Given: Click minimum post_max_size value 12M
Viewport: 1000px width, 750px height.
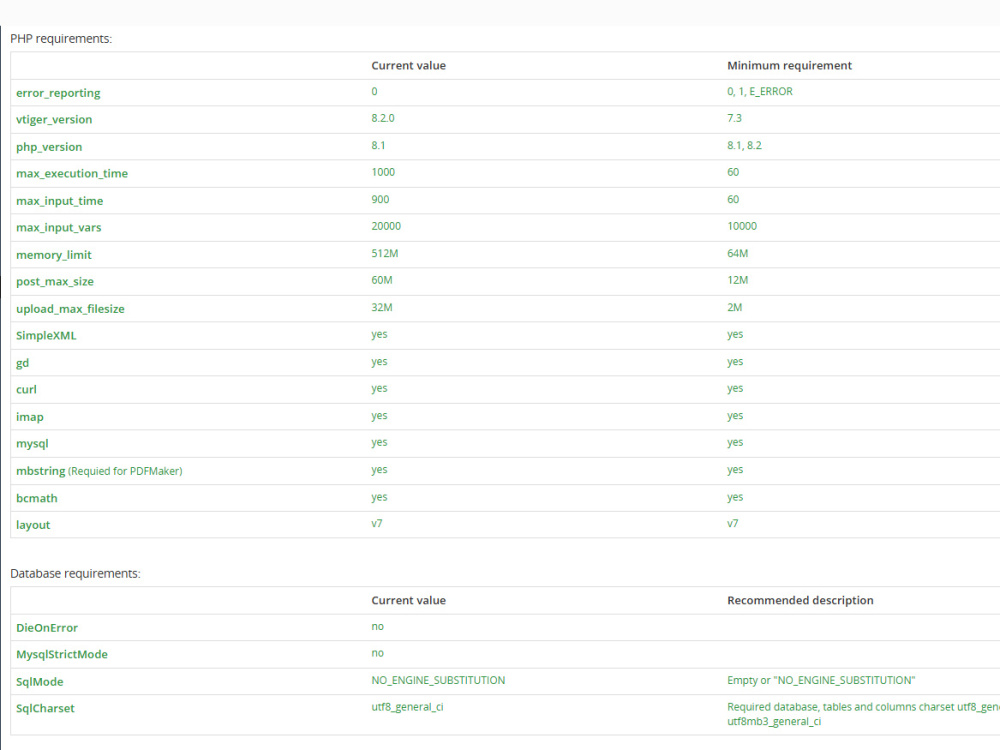Looking at the screenshot, I should click(x=737, y=281).
